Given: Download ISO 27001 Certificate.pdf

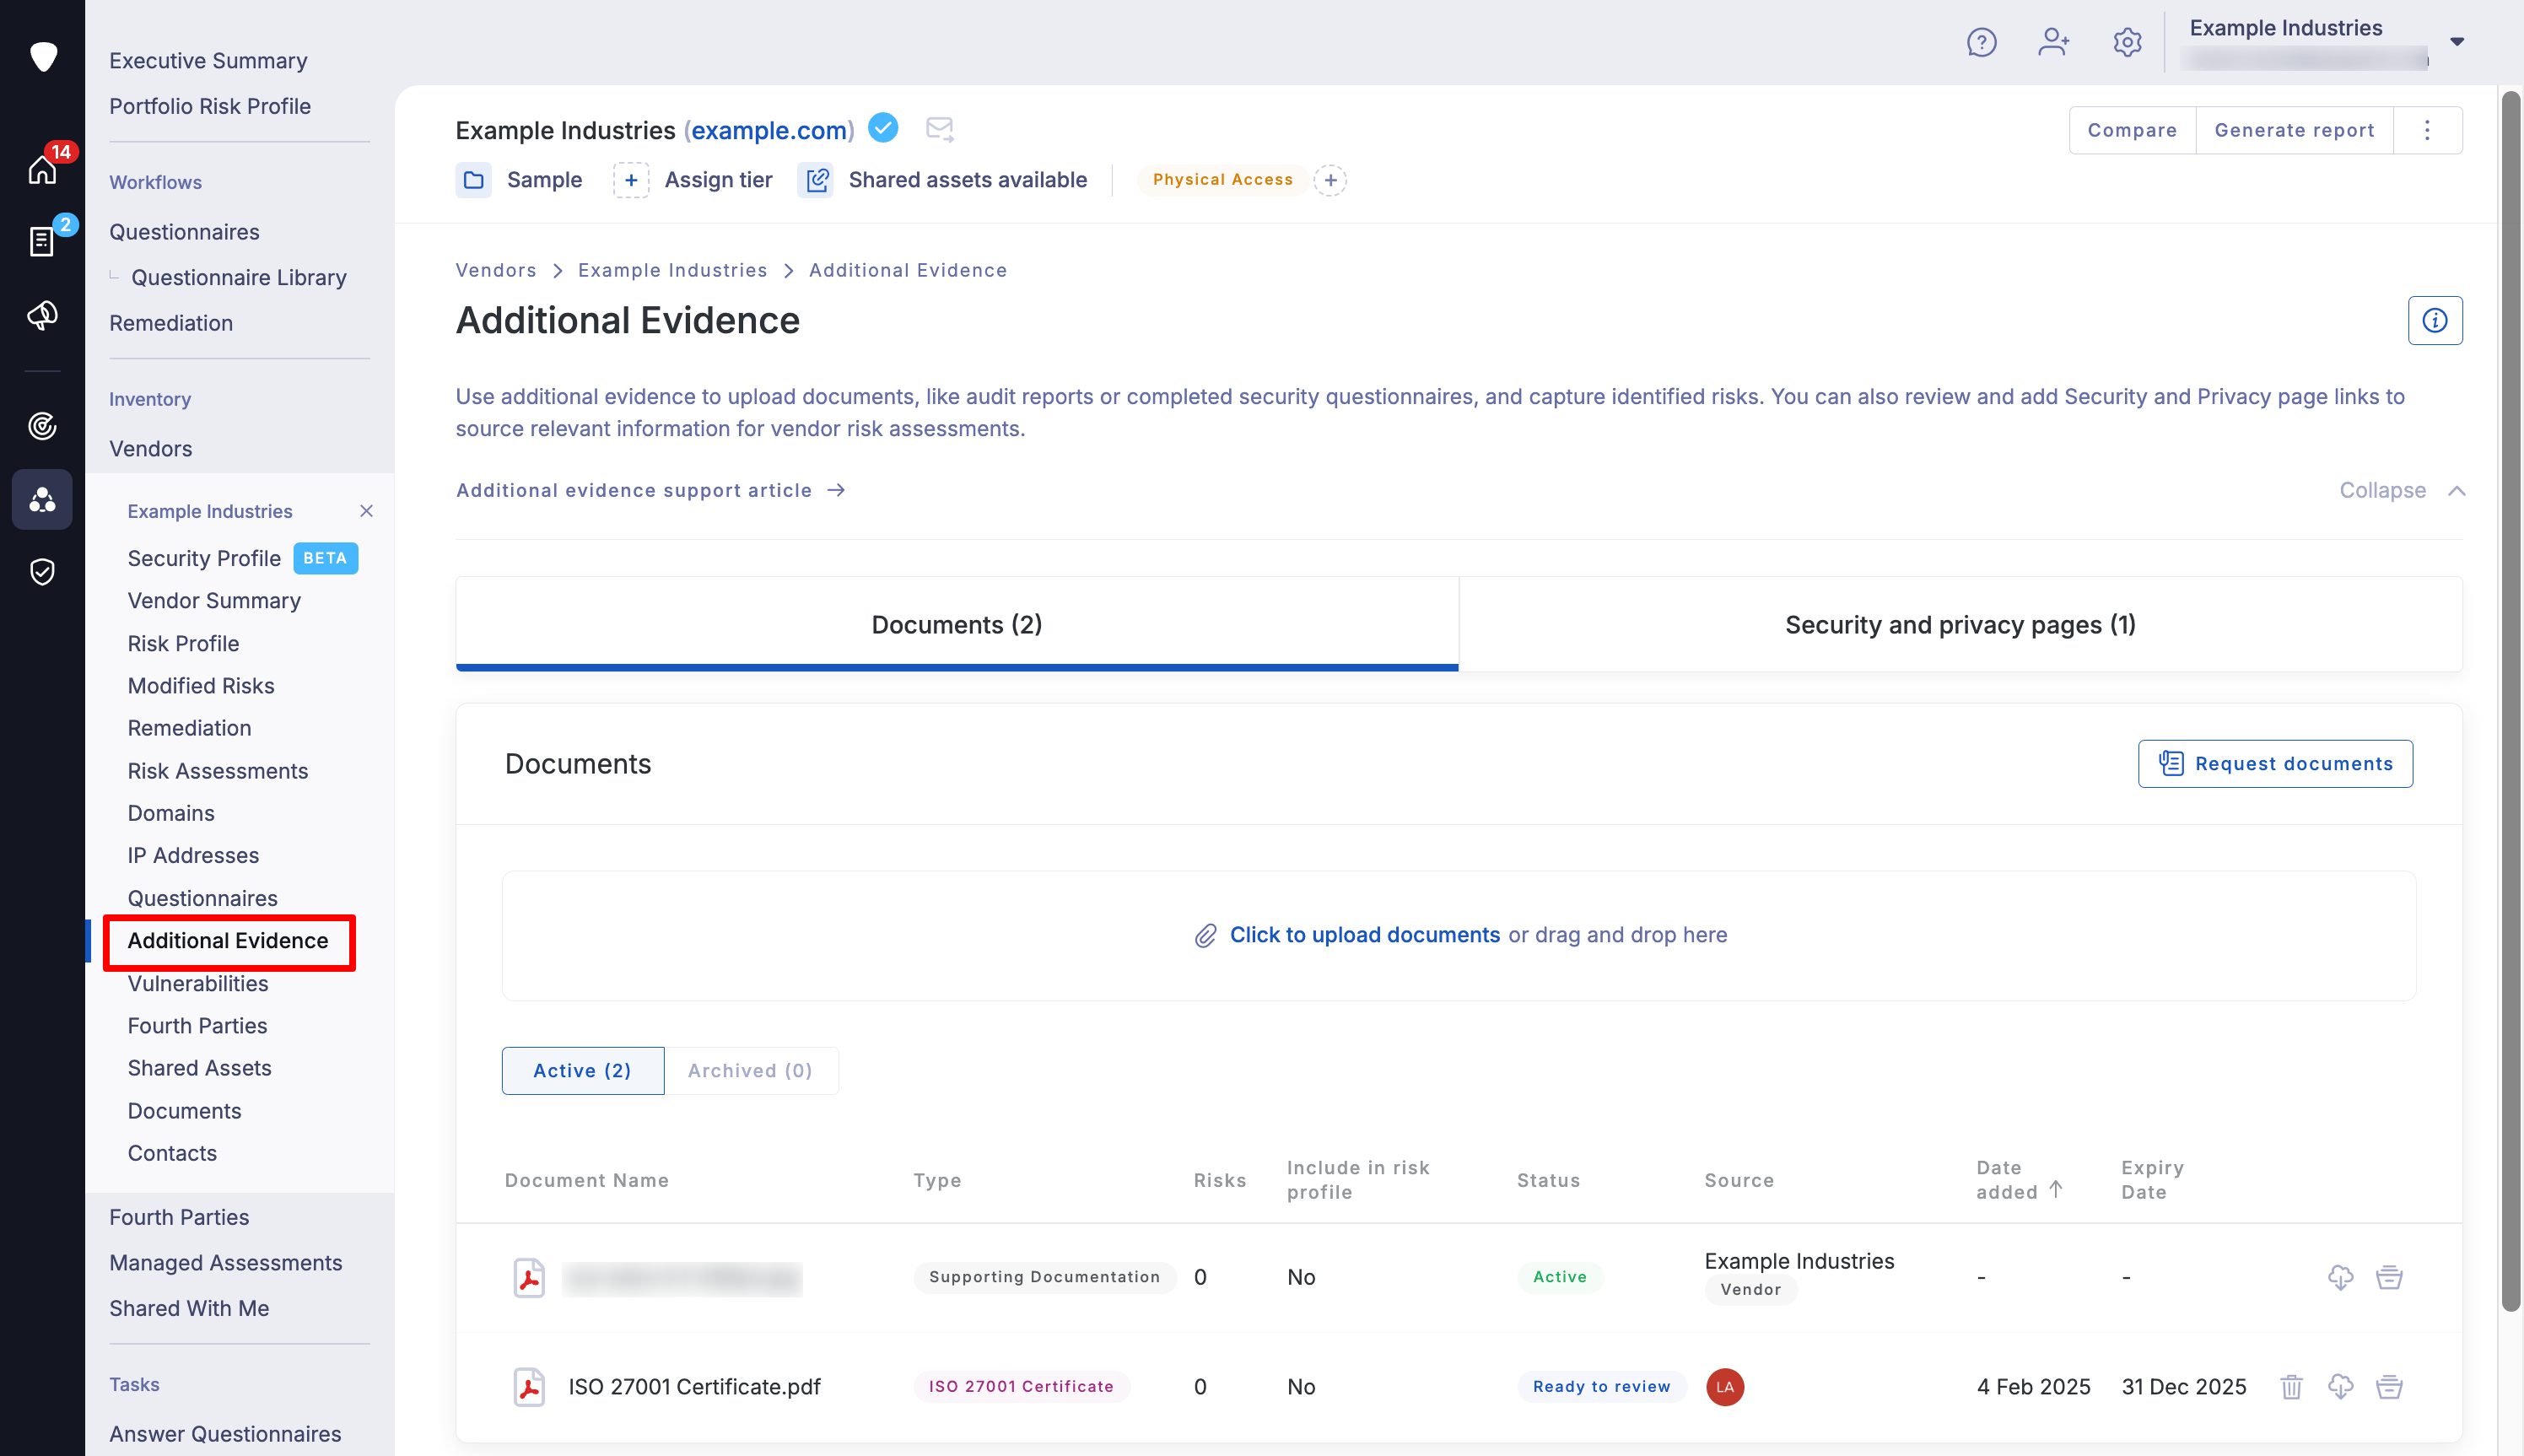Looking at the screenshot, I should click(x=2340, y=1387).
